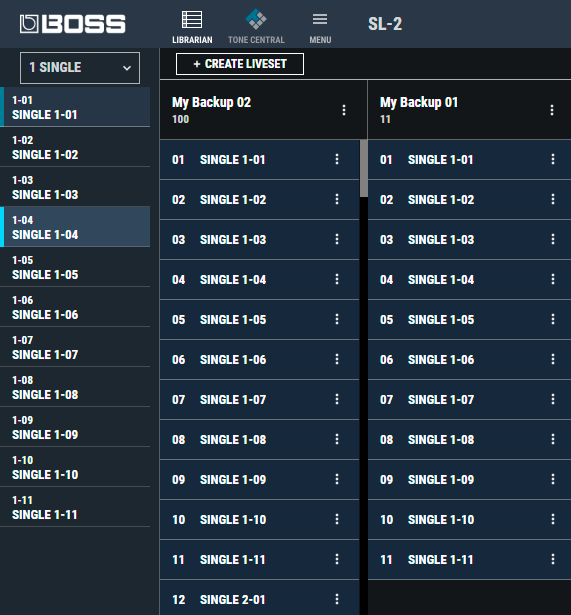The image size is (571, 615).
Task: Open kebab menu for 03 SINGLE 1-03 in My Backup 02
Action: (x=337, y=239)
